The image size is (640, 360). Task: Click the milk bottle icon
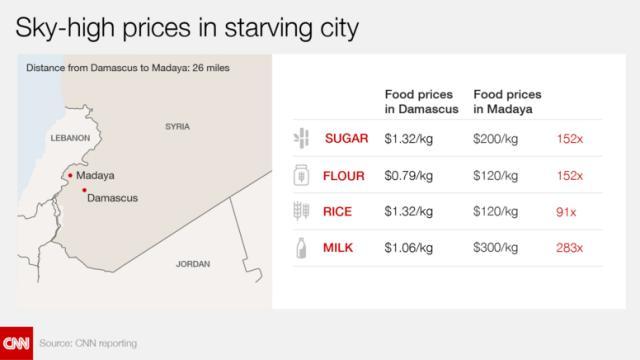coord(301,248)
